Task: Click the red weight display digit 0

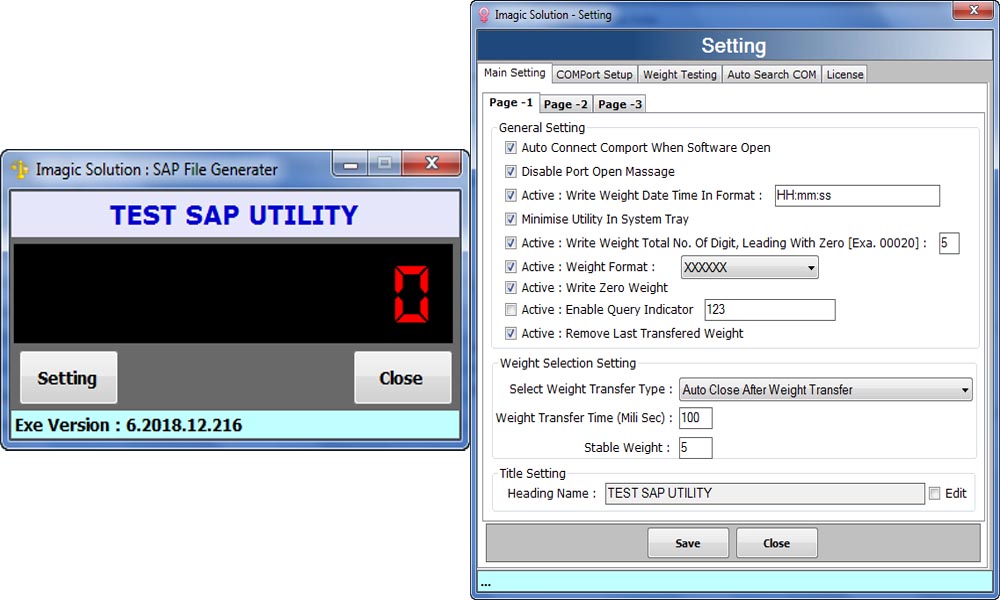Action: tap(411, 294)
